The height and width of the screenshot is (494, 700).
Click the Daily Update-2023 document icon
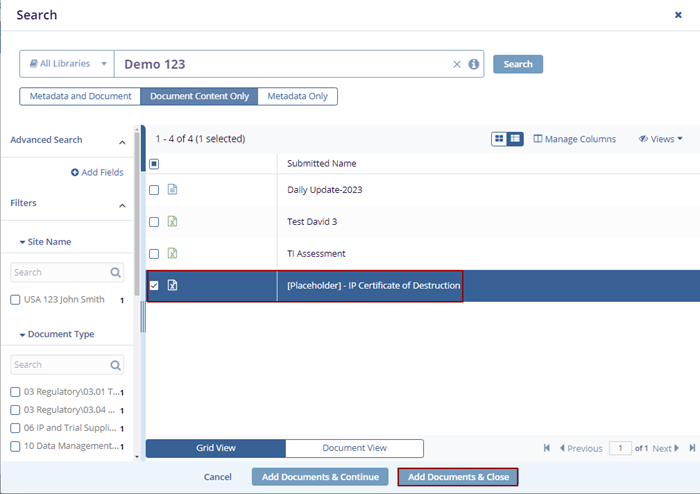pos(172,190)
